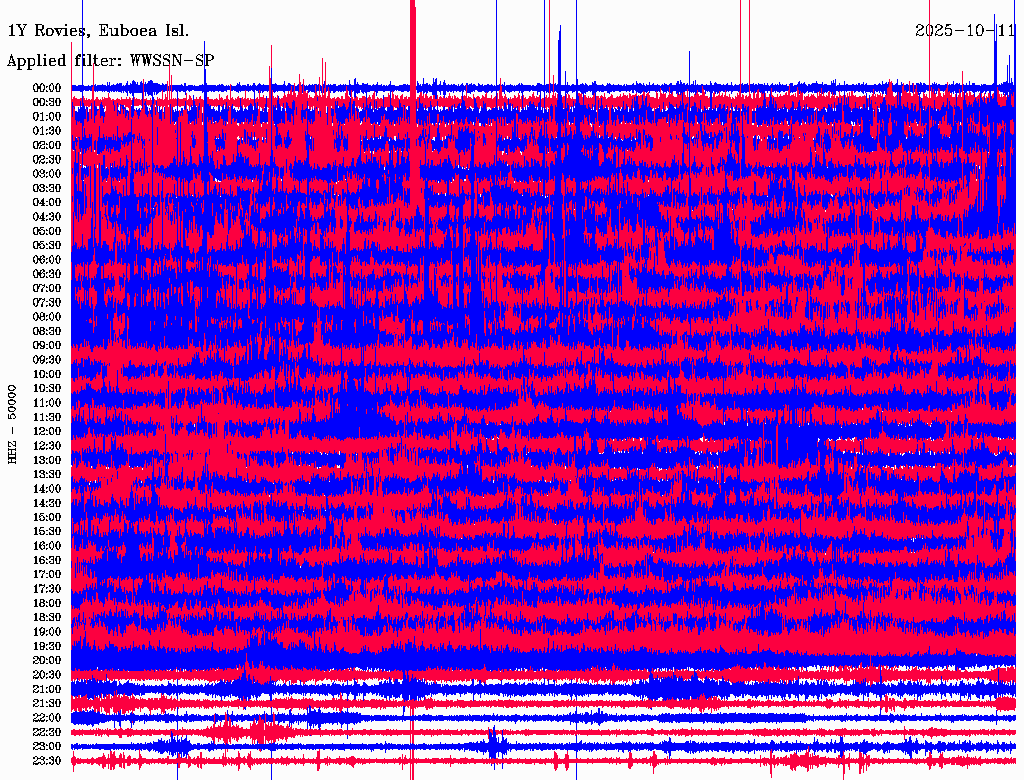
Task: Click the 15:00 time label
Action: click(x=47, y=517)
